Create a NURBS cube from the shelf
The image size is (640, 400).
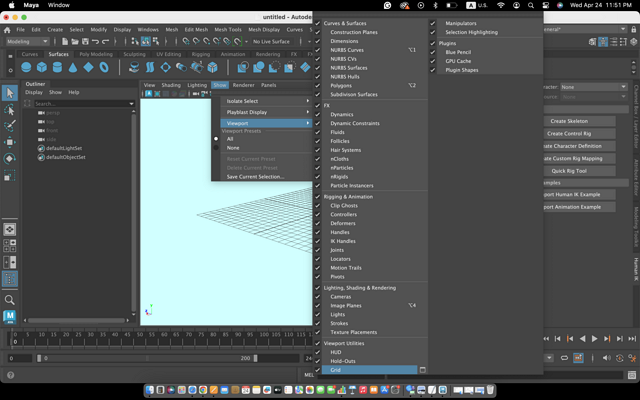pyautogui.click(x=42, y=67)
